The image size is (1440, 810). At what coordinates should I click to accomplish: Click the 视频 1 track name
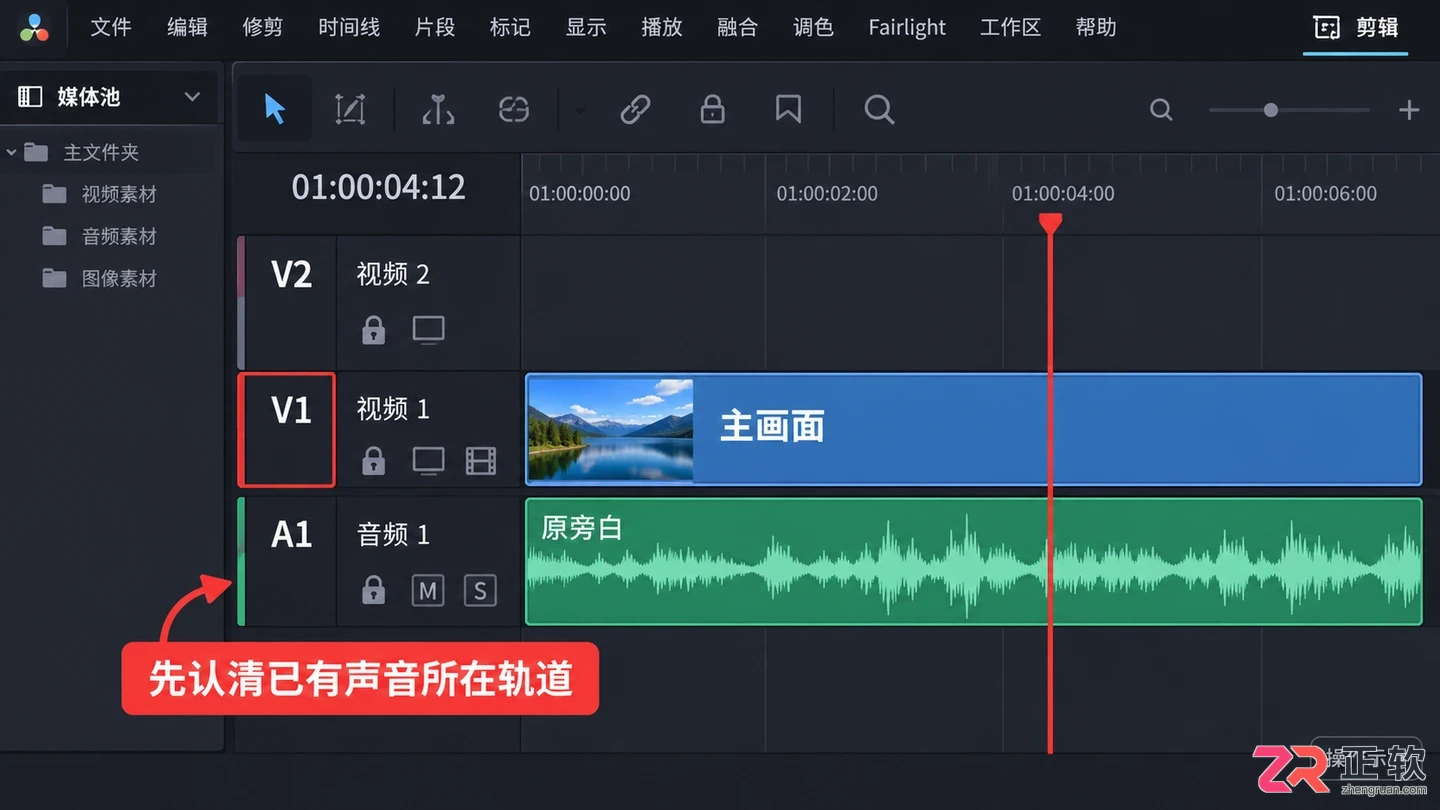[393, 409]
